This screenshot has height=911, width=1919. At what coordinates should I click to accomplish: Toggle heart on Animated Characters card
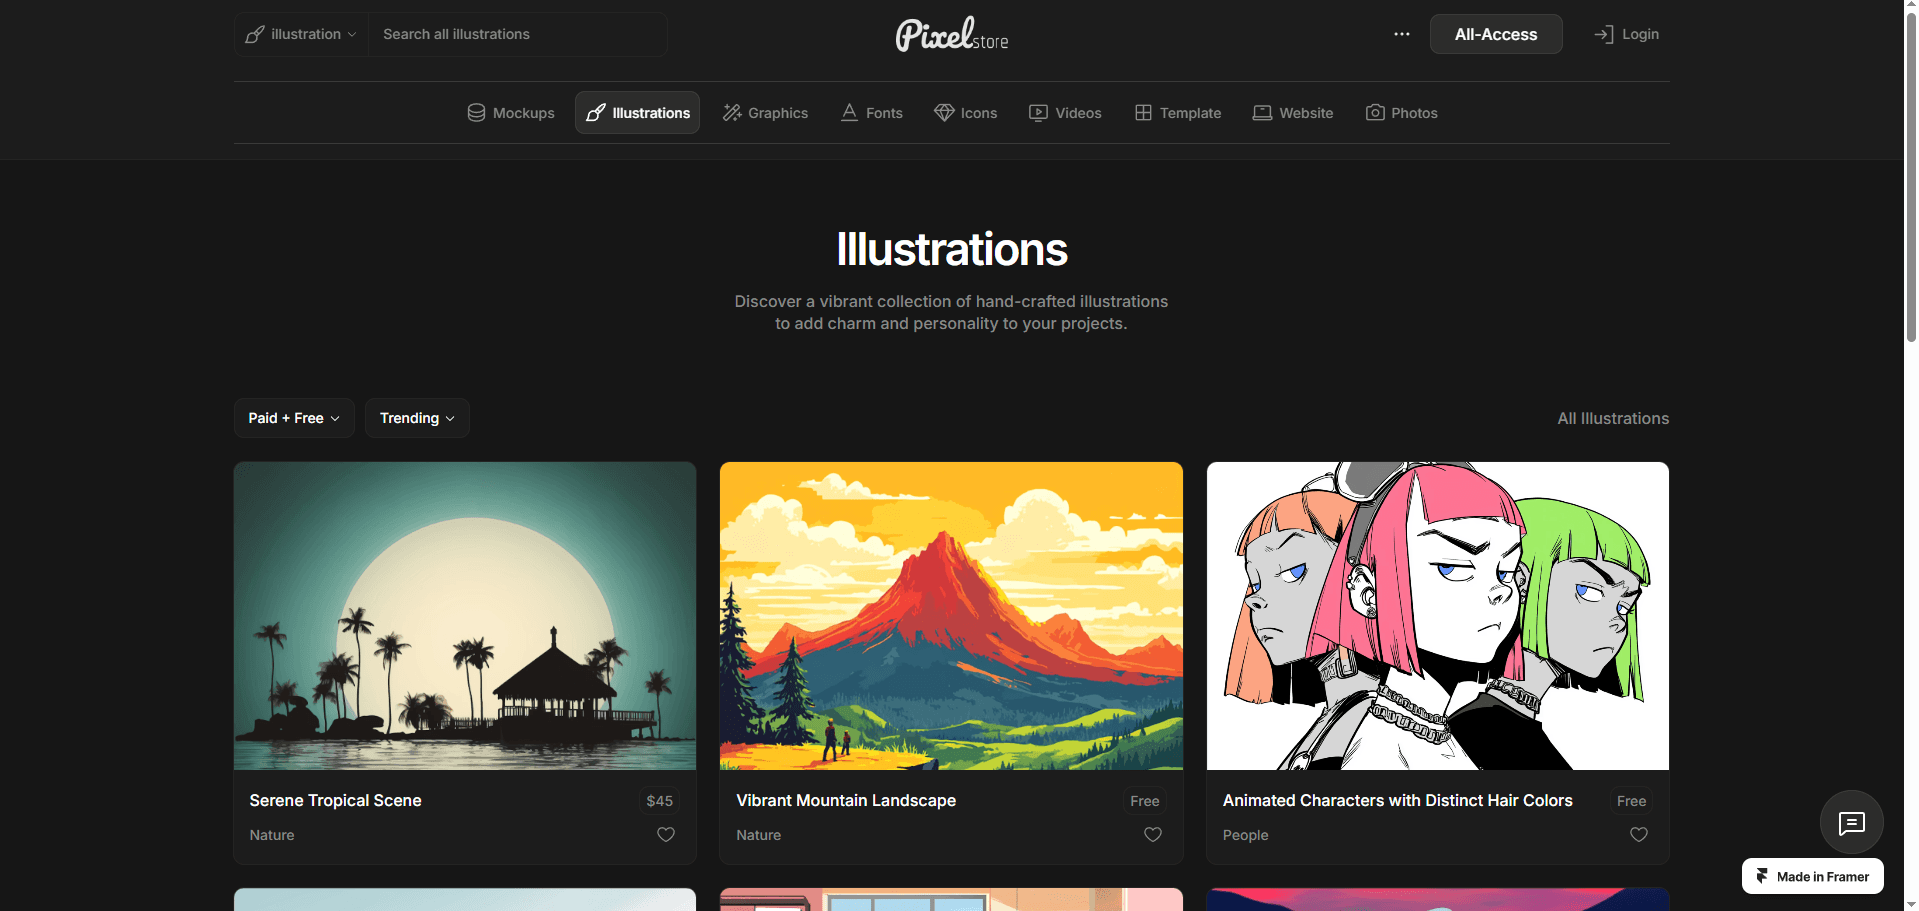[1639, 834]
